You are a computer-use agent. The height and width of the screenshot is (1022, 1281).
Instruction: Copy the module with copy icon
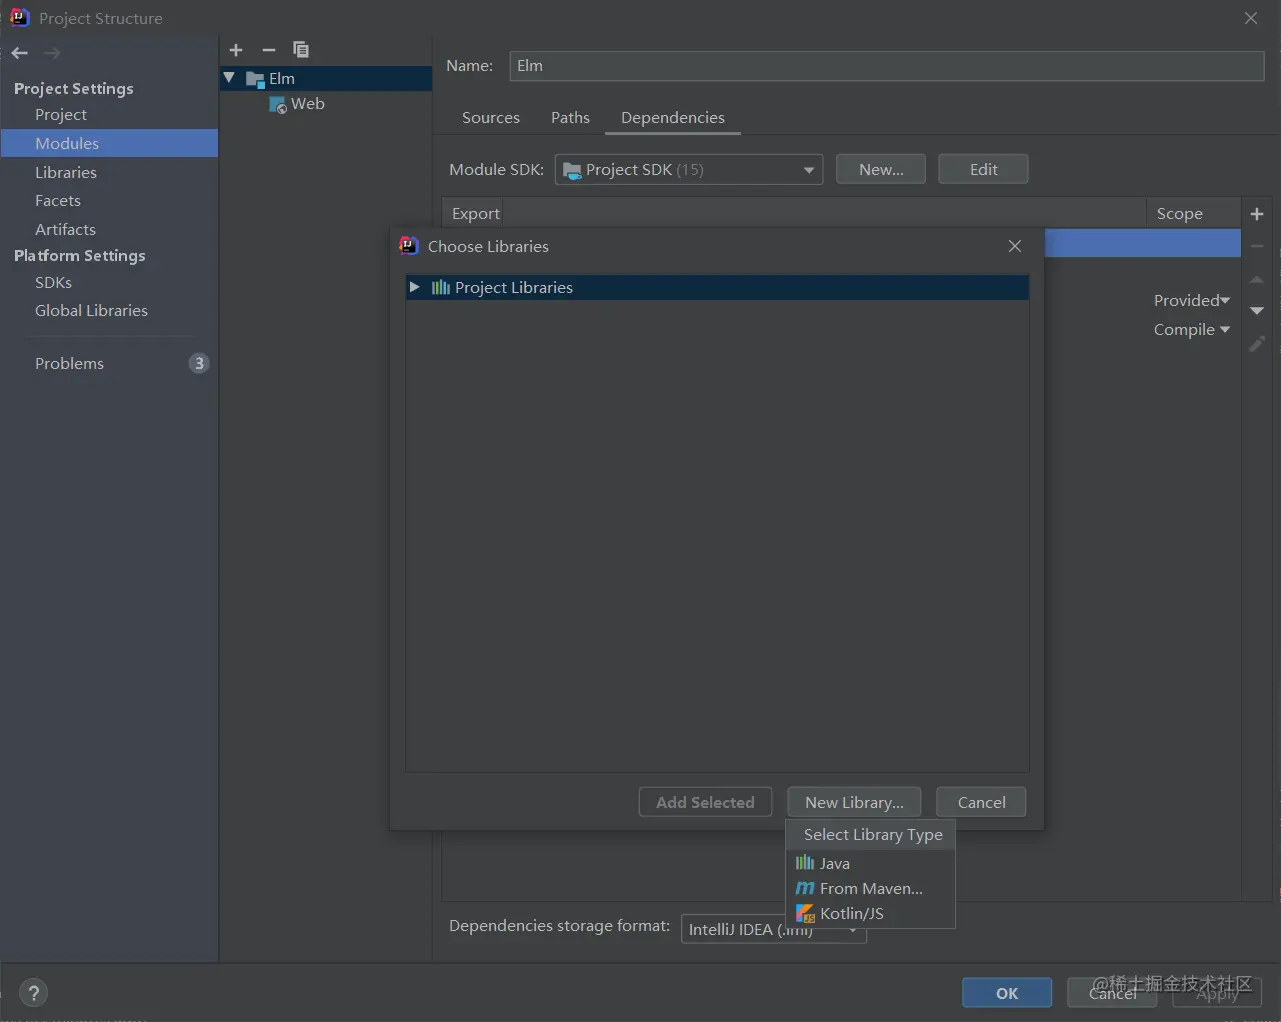tap(300, 50)
